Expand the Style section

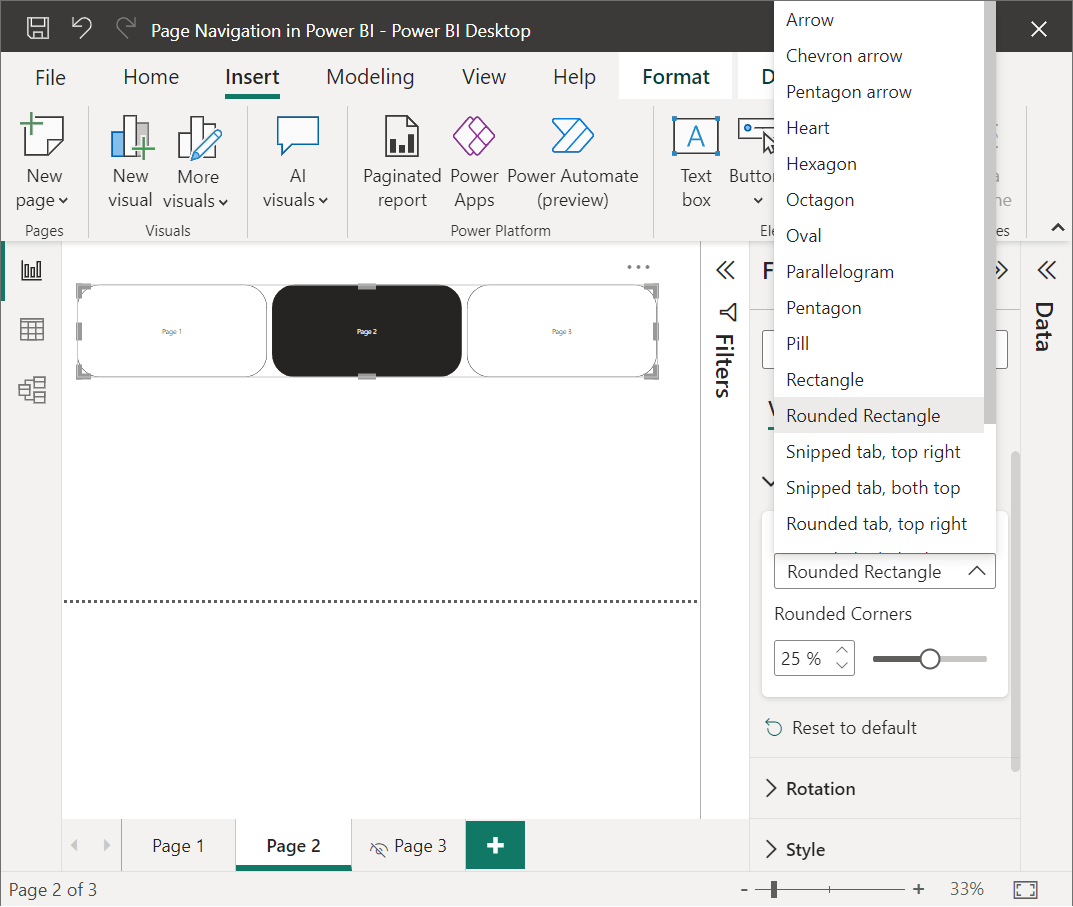[808, 849]
